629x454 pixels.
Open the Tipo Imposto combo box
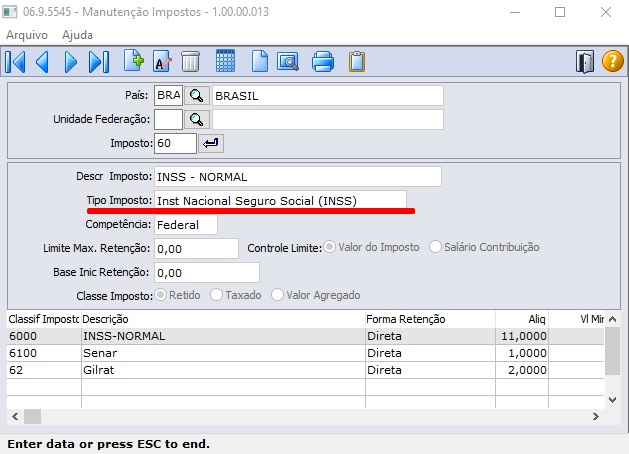(x=280, y=201)
